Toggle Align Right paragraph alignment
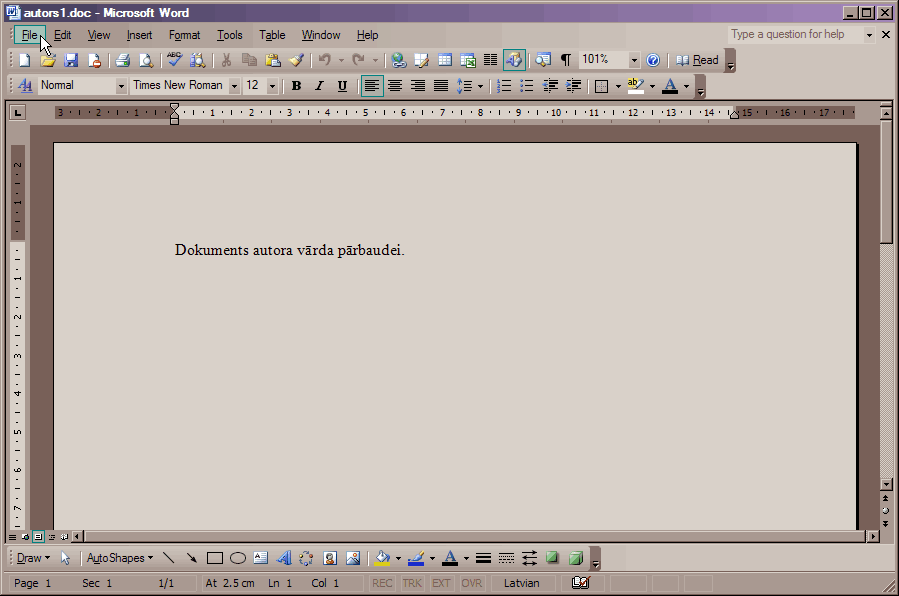Image resolution: width=899 pixels, height=596 pixels. point(418,86)
